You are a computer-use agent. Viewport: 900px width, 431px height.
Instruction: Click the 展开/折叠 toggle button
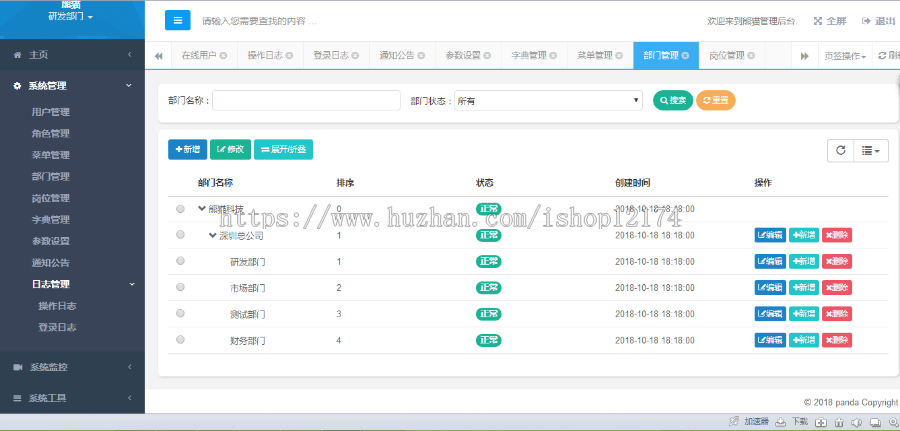(283, 149)
